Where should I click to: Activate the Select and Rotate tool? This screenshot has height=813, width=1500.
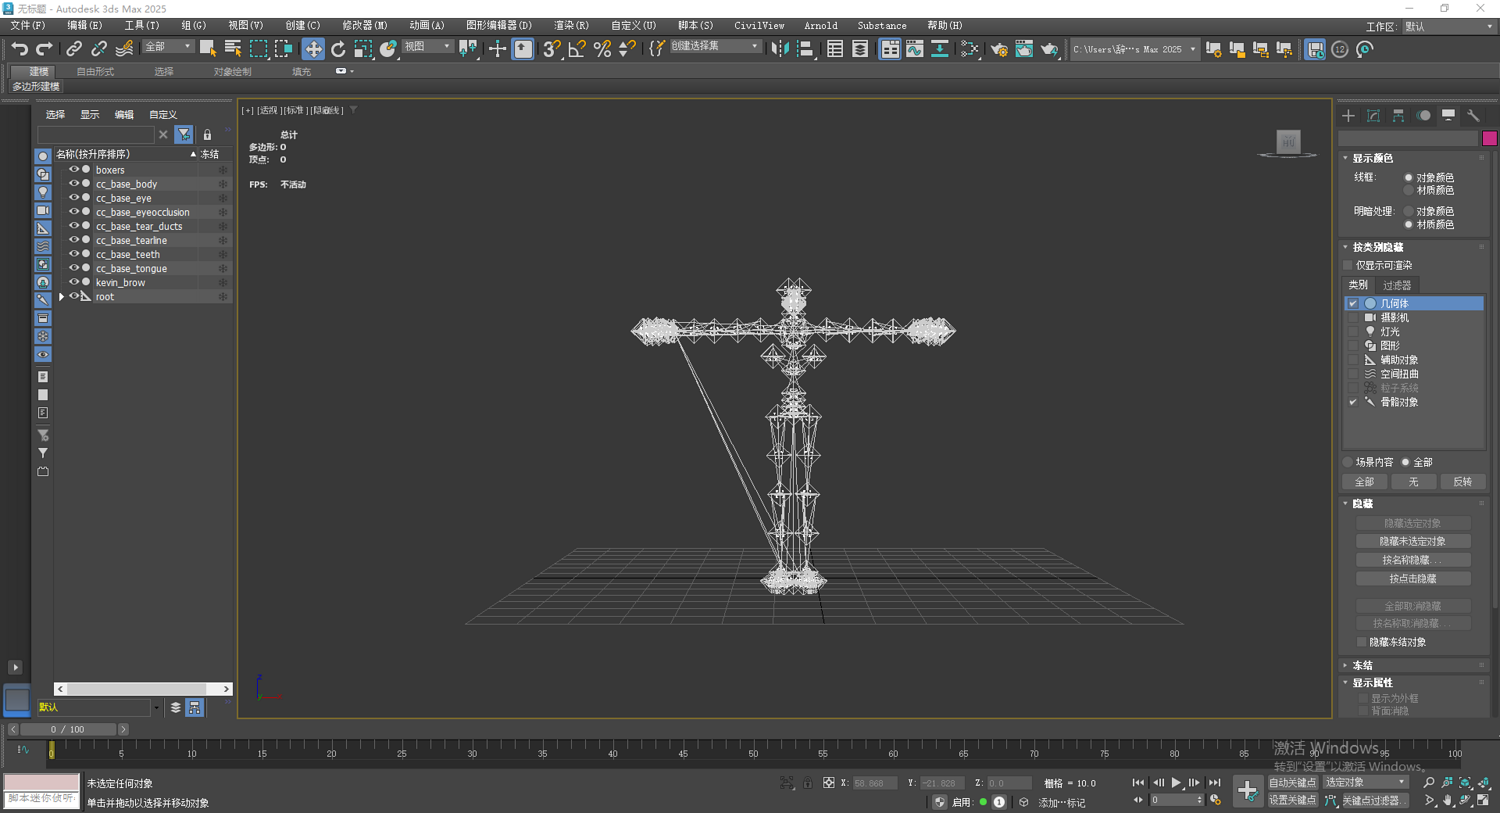[x=338, y=49]
